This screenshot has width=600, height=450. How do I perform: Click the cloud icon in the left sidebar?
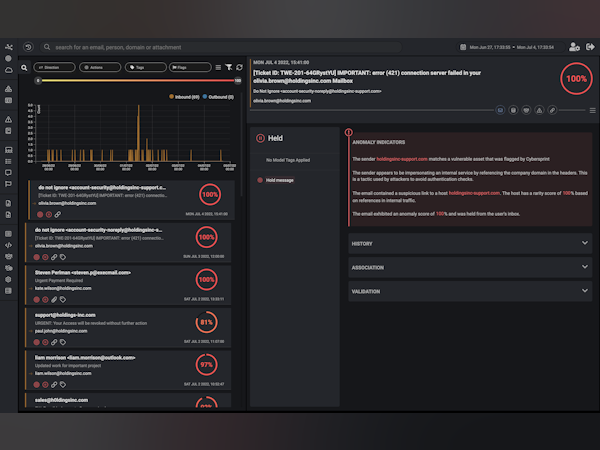[8, 70]
